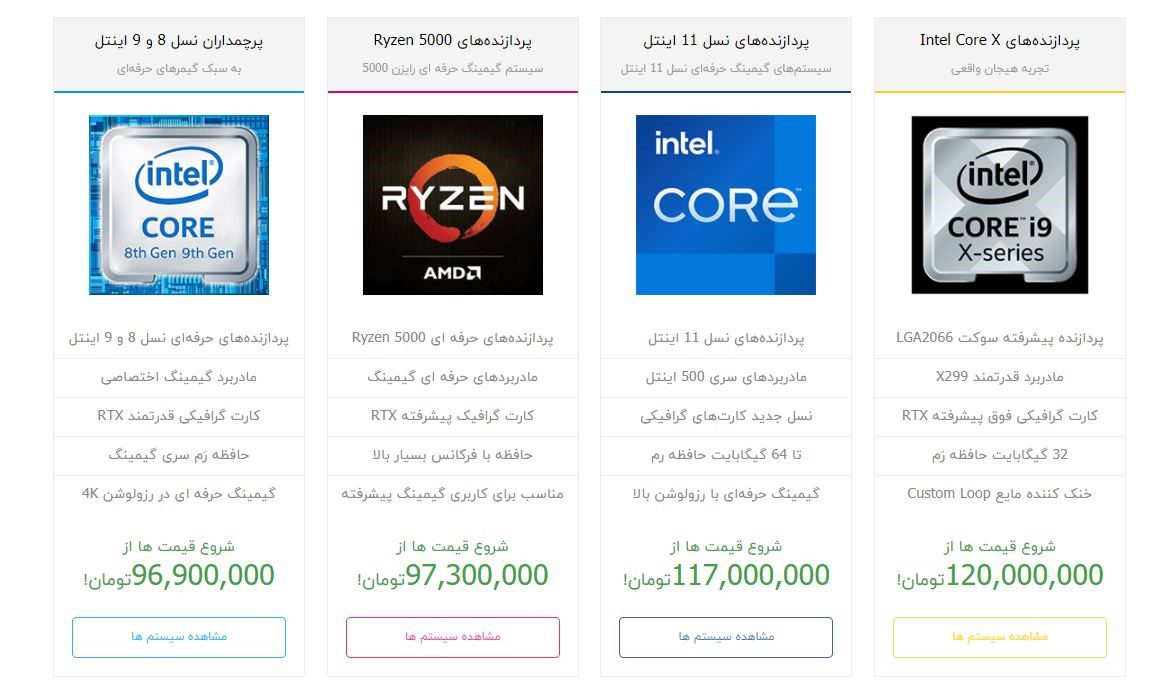
Task: Open the yellow مشاهده سیستم ها button
Action: 999,637
